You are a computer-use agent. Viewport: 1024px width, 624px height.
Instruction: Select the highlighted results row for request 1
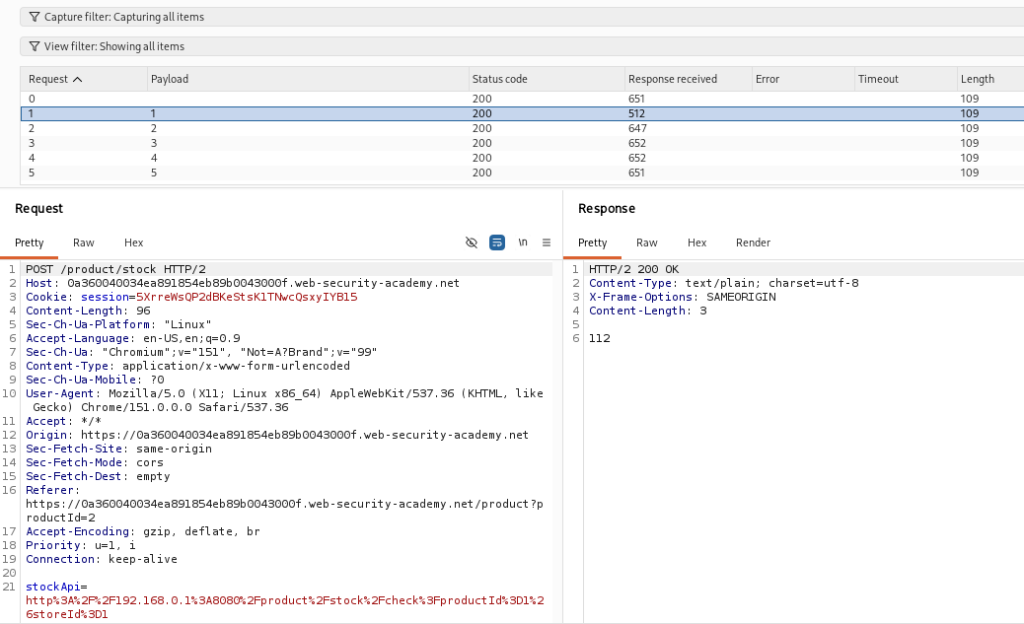(x=522, y=114)
